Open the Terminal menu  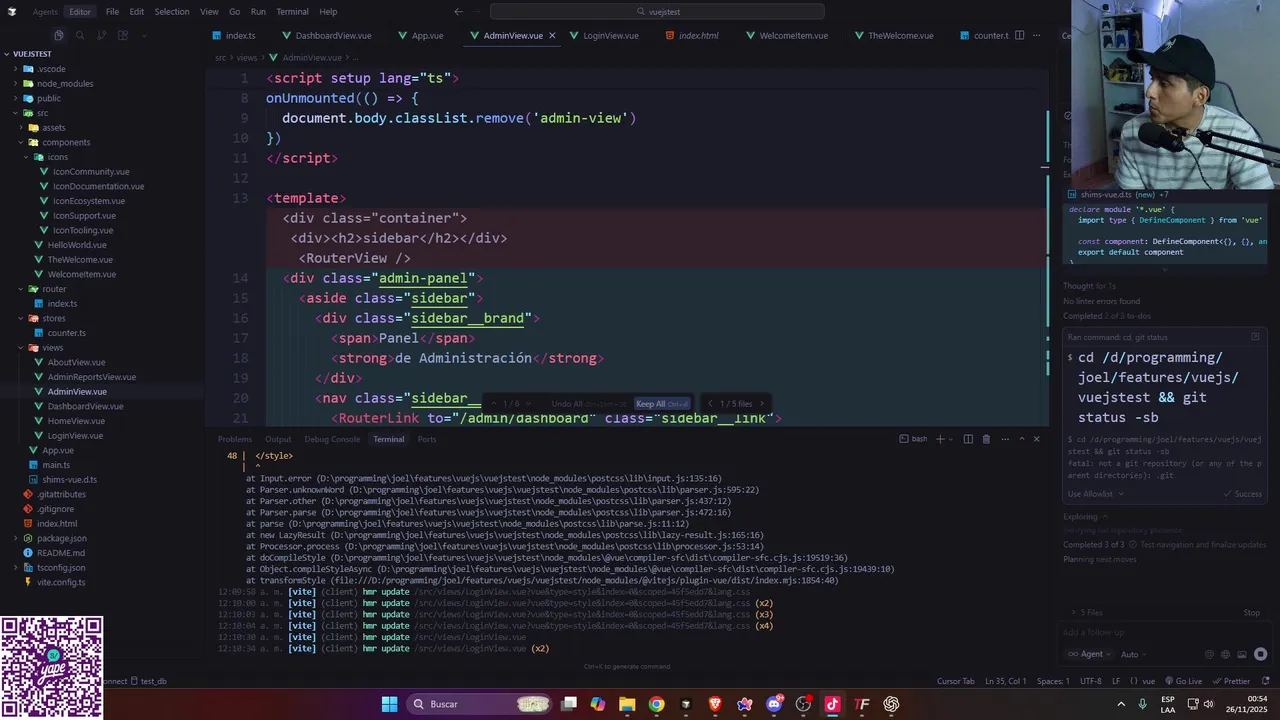tap(292, 12)
